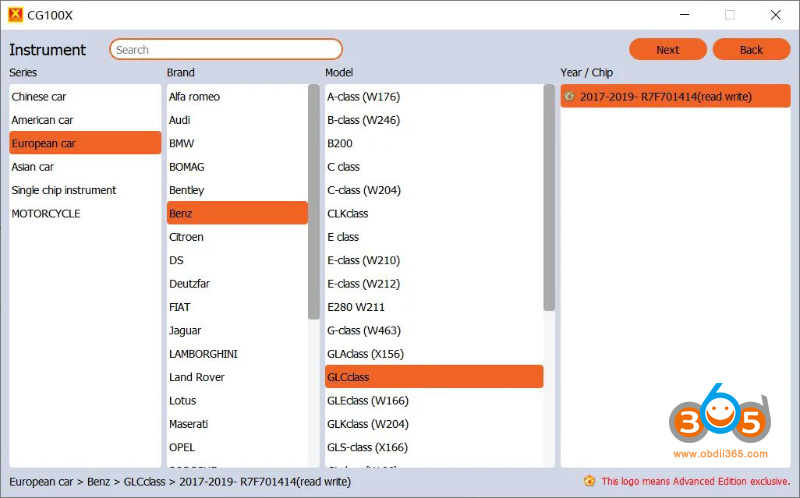Select Alfa romeo brand
This screenshot has width=800, height=498.
[x=237, y=96]
